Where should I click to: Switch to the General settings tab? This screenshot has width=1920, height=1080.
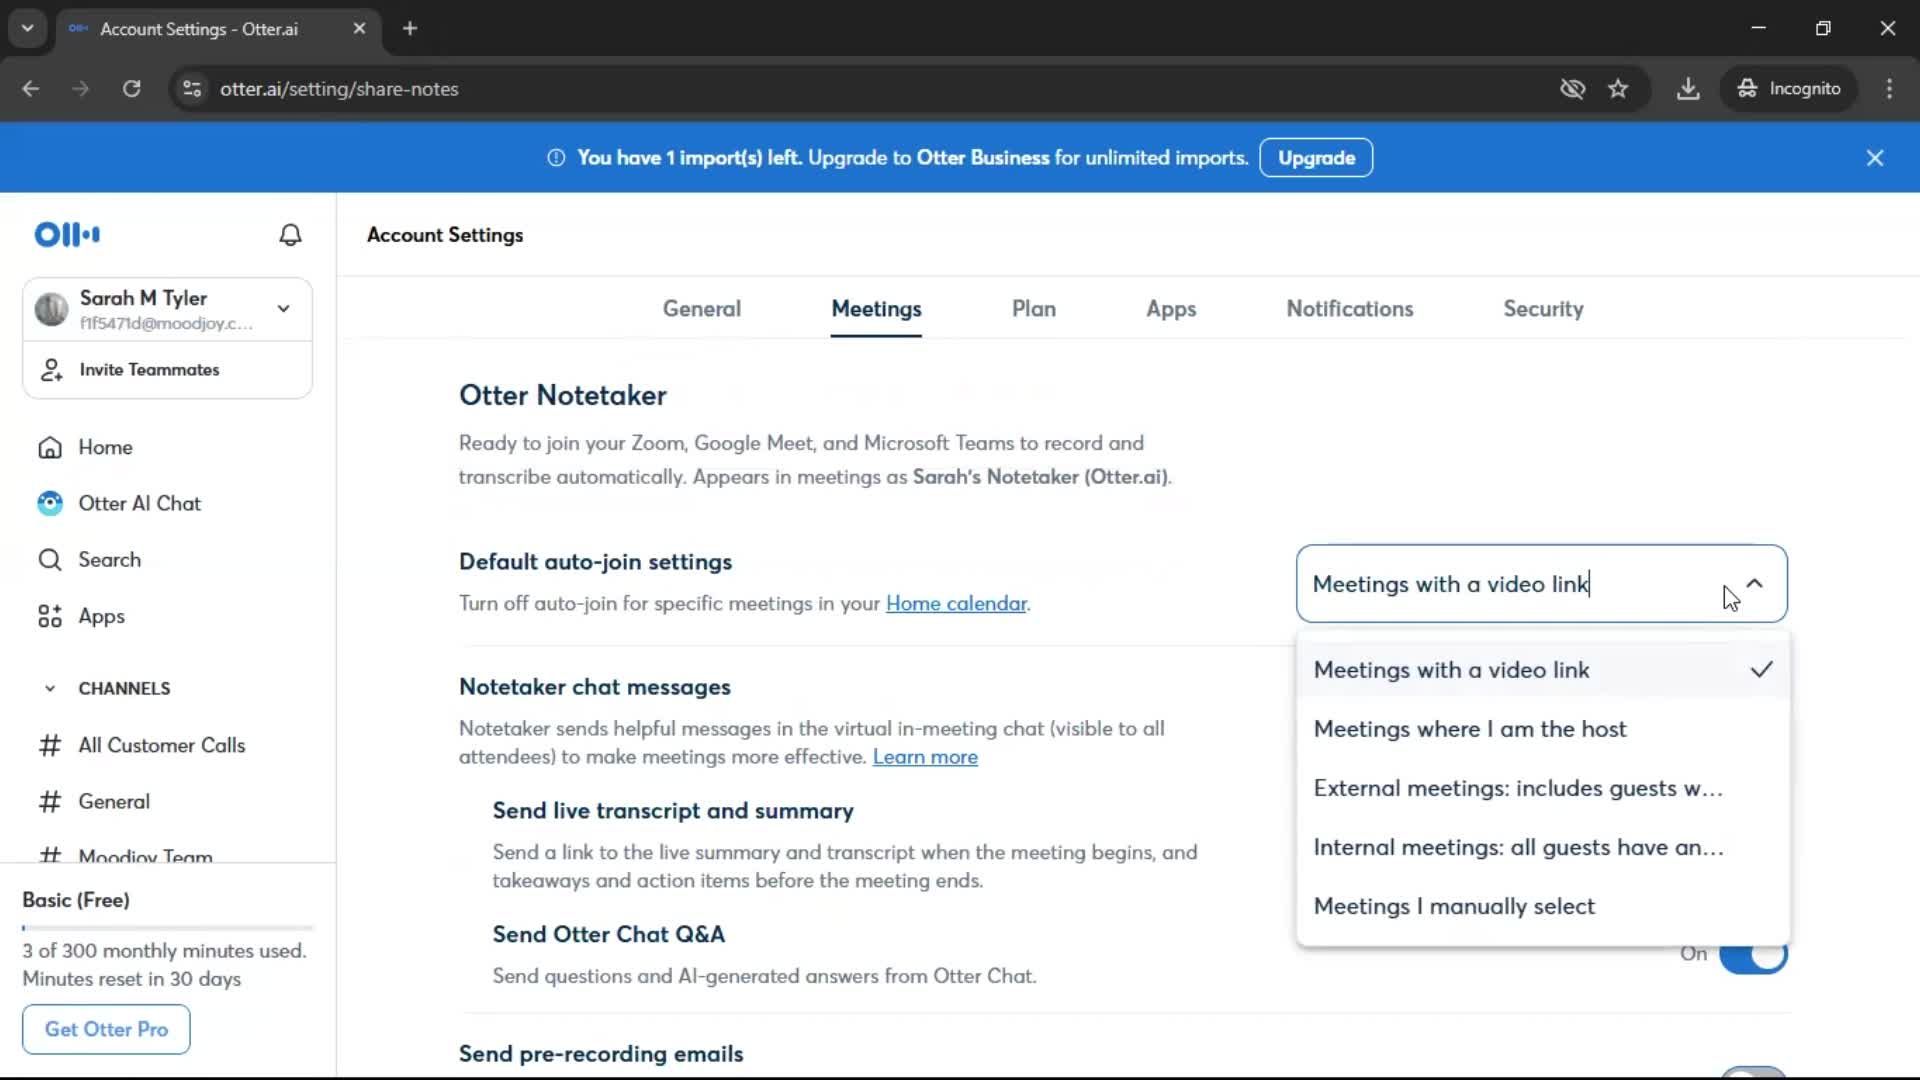(702, 309)
